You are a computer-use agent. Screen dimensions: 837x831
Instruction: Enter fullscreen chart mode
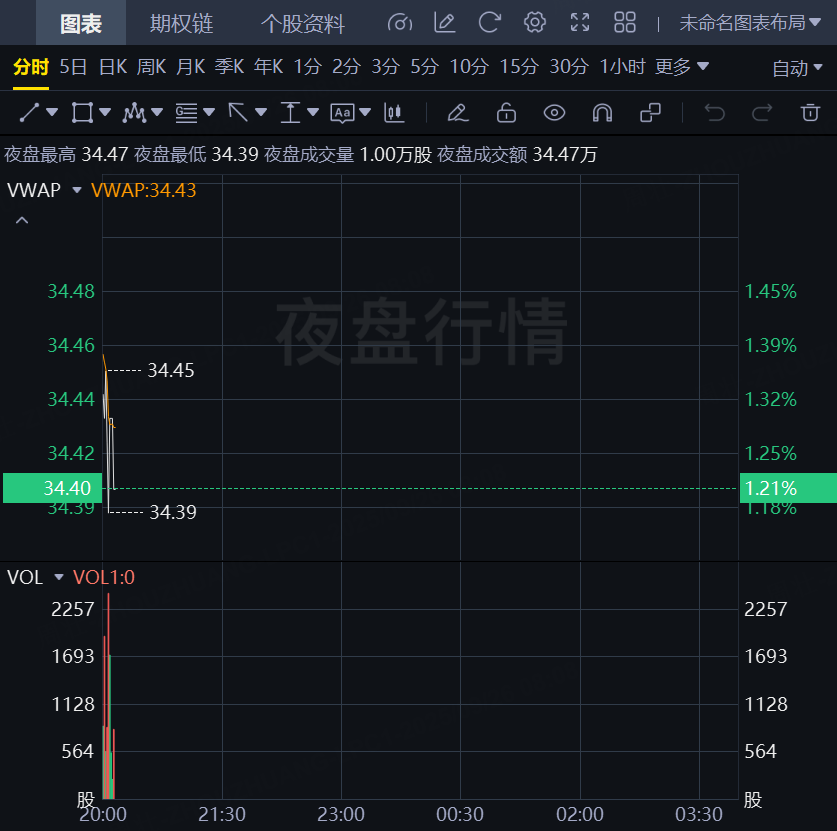(x=580, y=22)
